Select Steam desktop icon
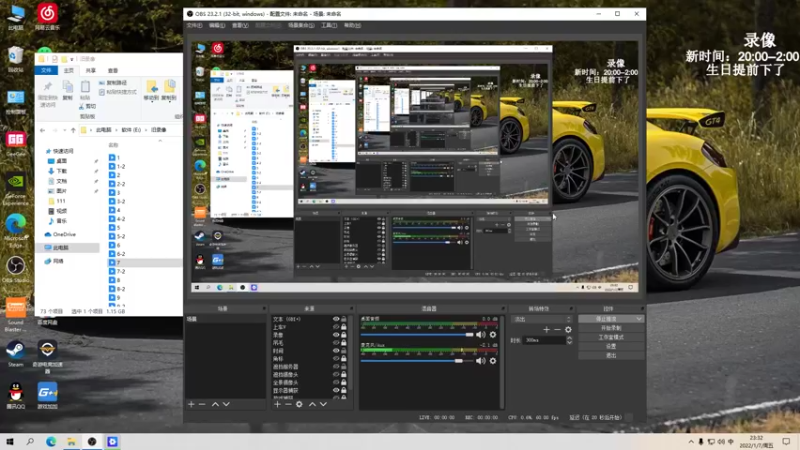 [x=15, y=354]
